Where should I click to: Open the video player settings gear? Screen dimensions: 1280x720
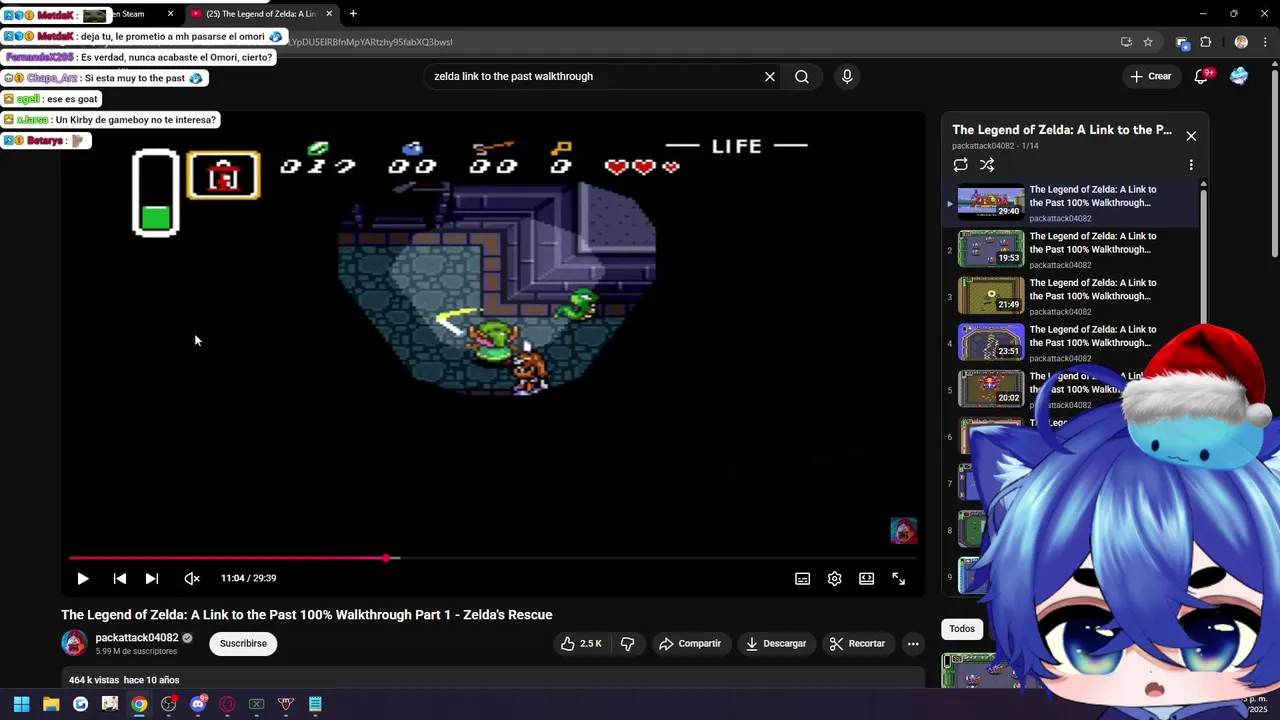[834, 578]
